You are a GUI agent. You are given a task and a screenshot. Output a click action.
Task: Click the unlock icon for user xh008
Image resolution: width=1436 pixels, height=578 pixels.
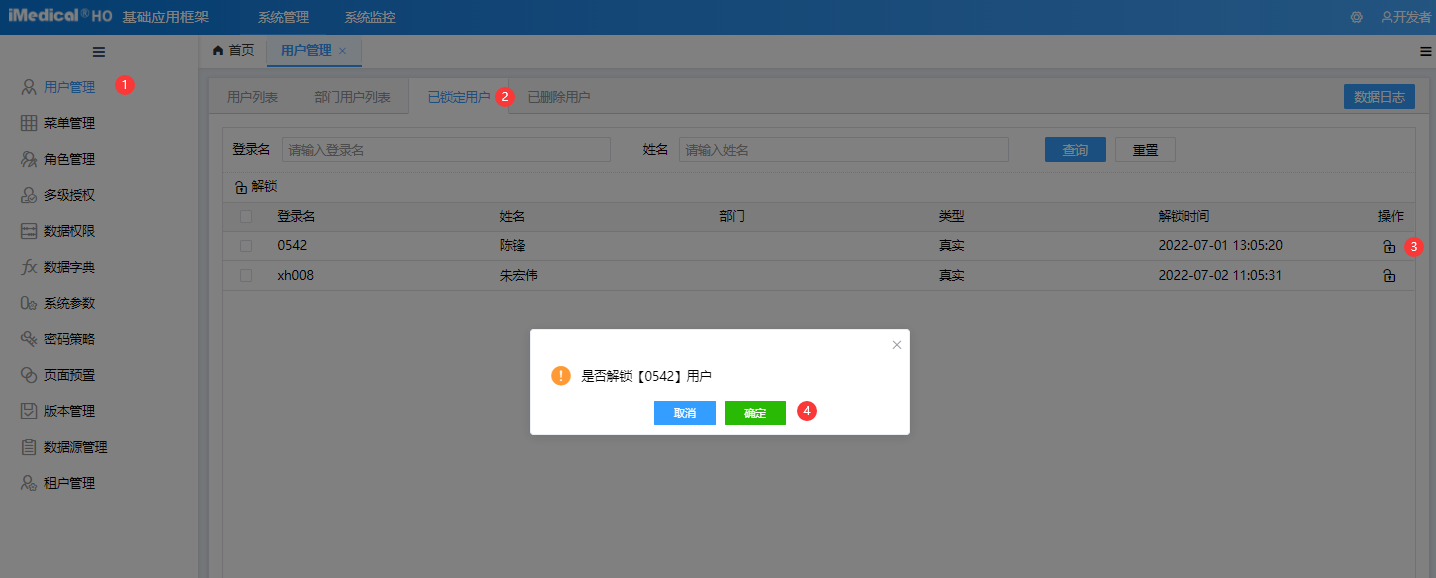click(1389, 275)
